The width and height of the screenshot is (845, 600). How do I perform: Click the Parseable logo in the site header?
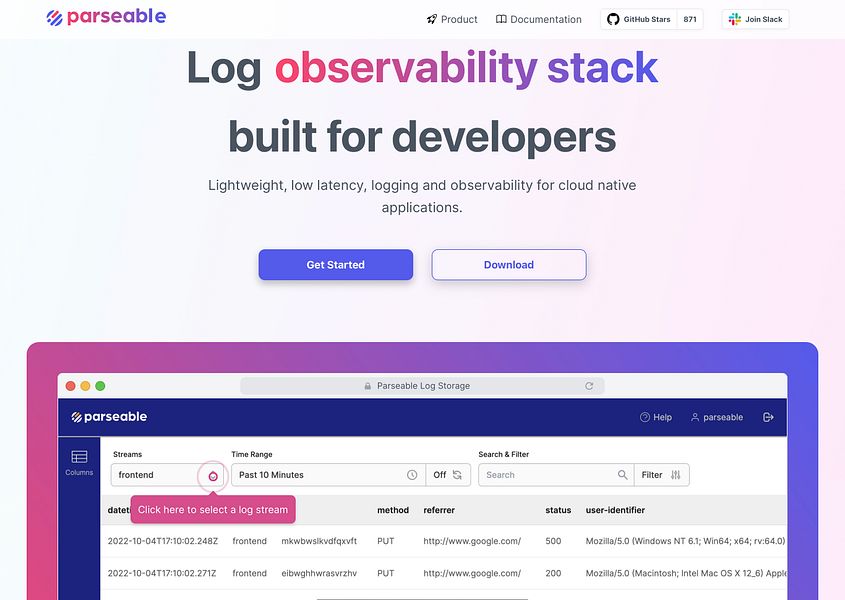point(106,17)
